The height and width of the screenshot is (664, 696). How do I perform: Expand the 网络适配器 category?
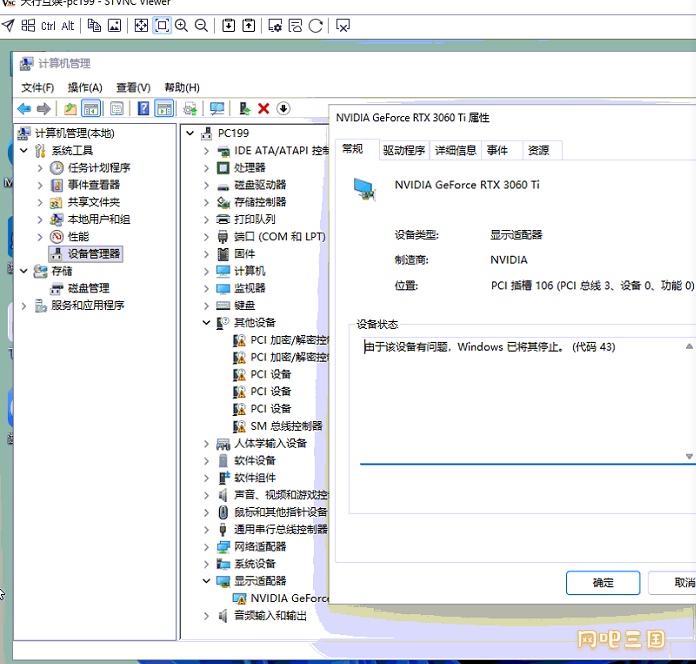206,546
